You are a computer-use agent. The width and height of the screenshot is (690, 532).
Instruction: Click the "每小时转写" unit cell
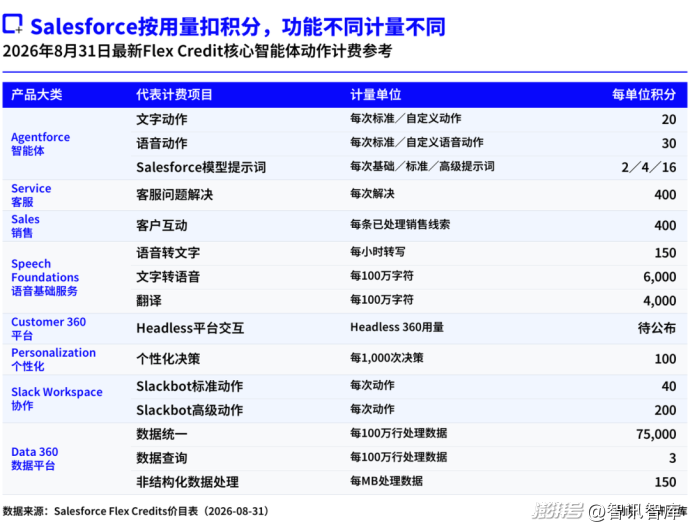[x=378, y=252]
